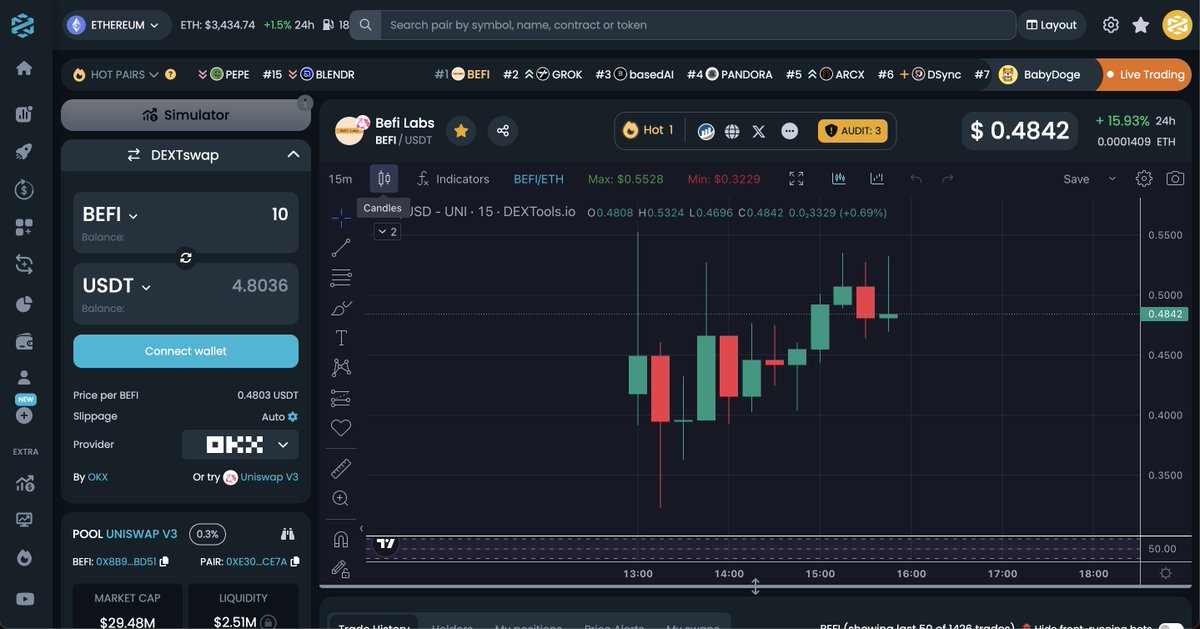Open the top-bar favorites star
This screenshot has height=629, width=1200.
click(x=1141, y=25)
